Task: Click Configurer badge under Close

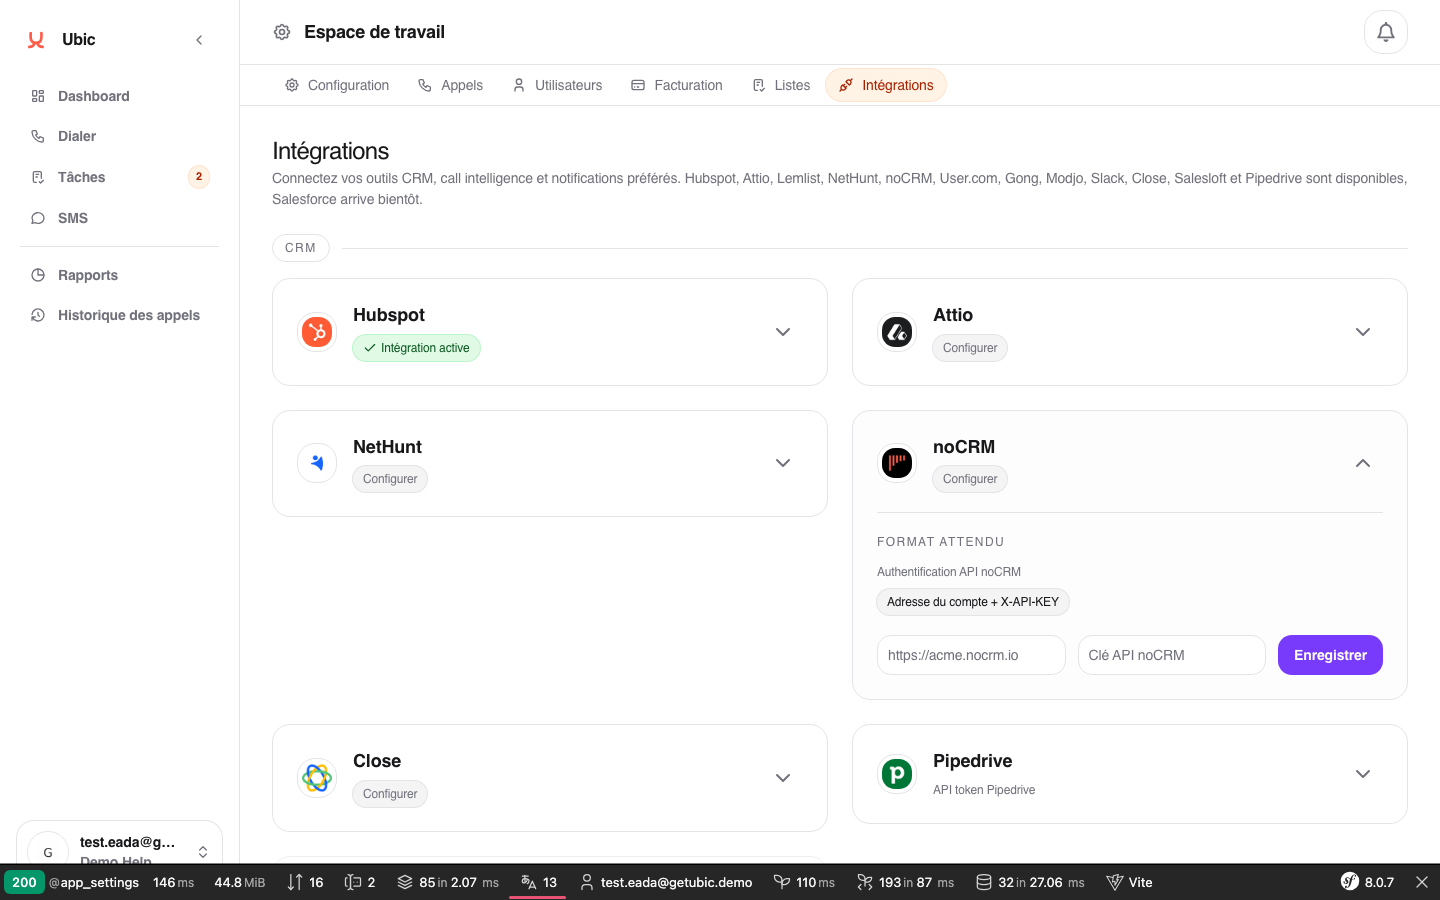Action: point(390,794)
